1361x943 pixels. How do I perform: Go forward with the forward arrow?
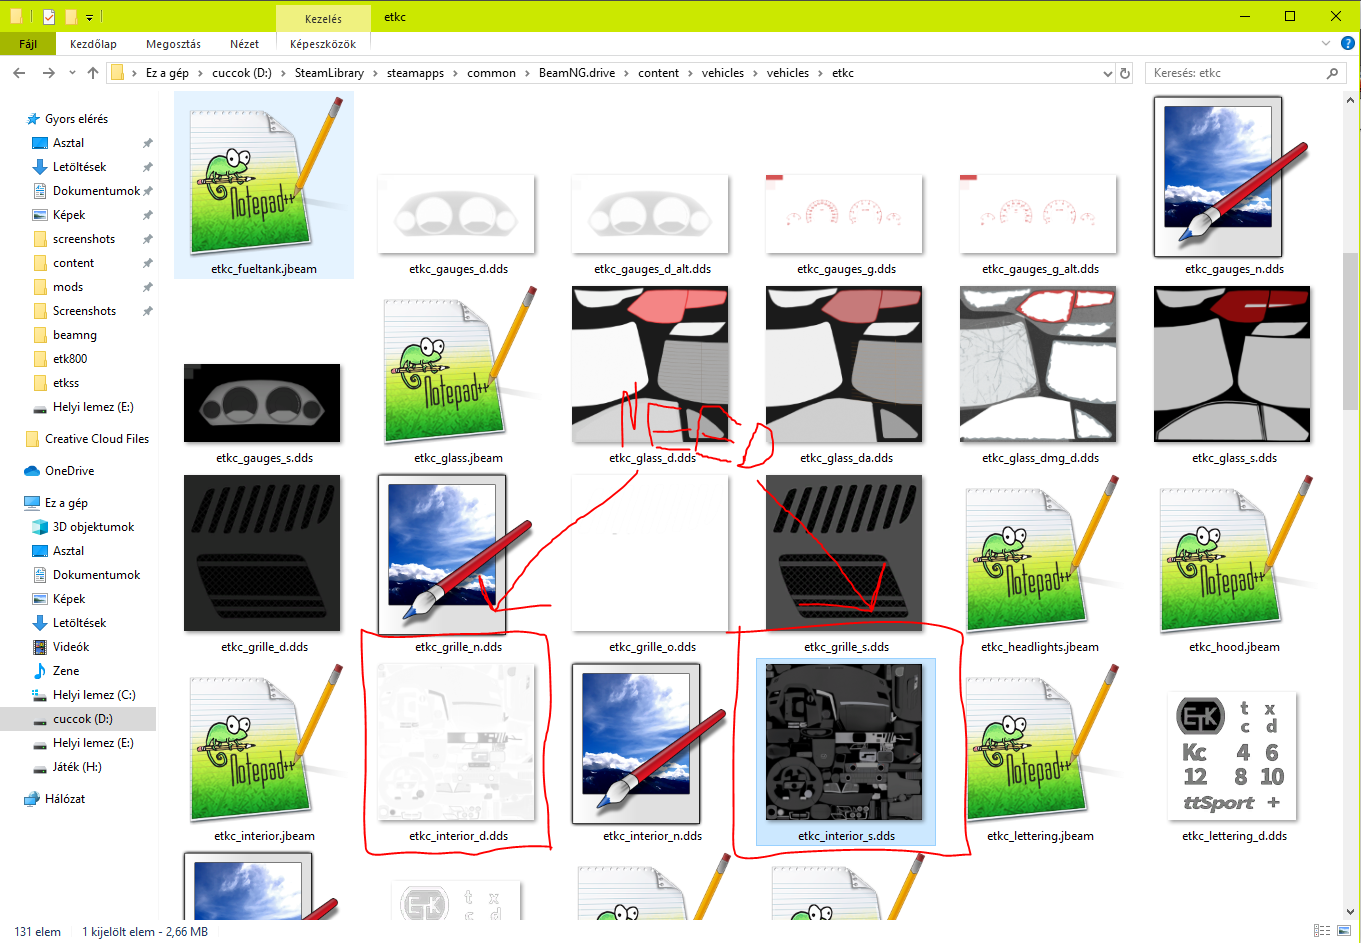click(x=48, y=73)
